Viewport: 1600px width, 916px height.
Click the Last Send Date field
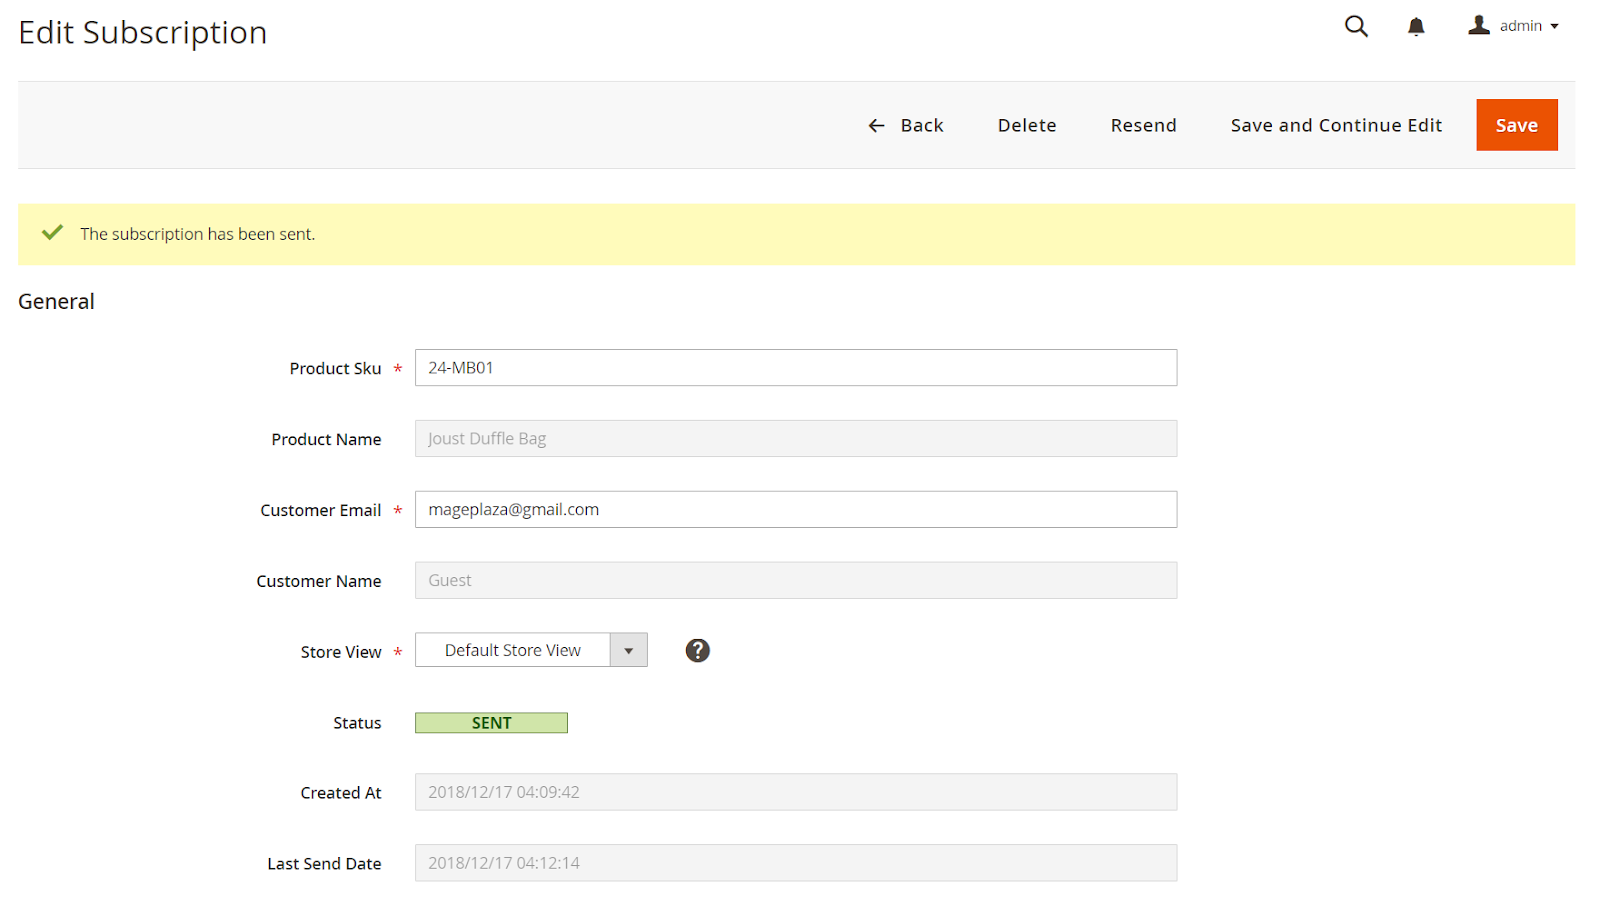[795, 863]
